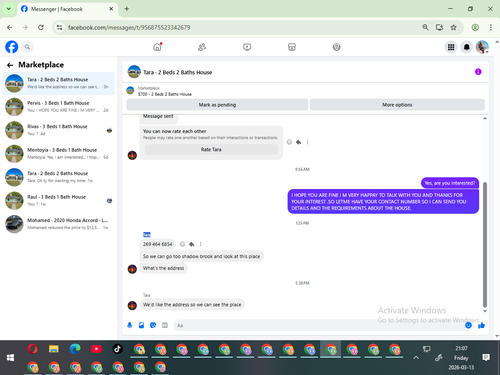Open conversation information purple icon
500x375 pixels.
[478, 72]
